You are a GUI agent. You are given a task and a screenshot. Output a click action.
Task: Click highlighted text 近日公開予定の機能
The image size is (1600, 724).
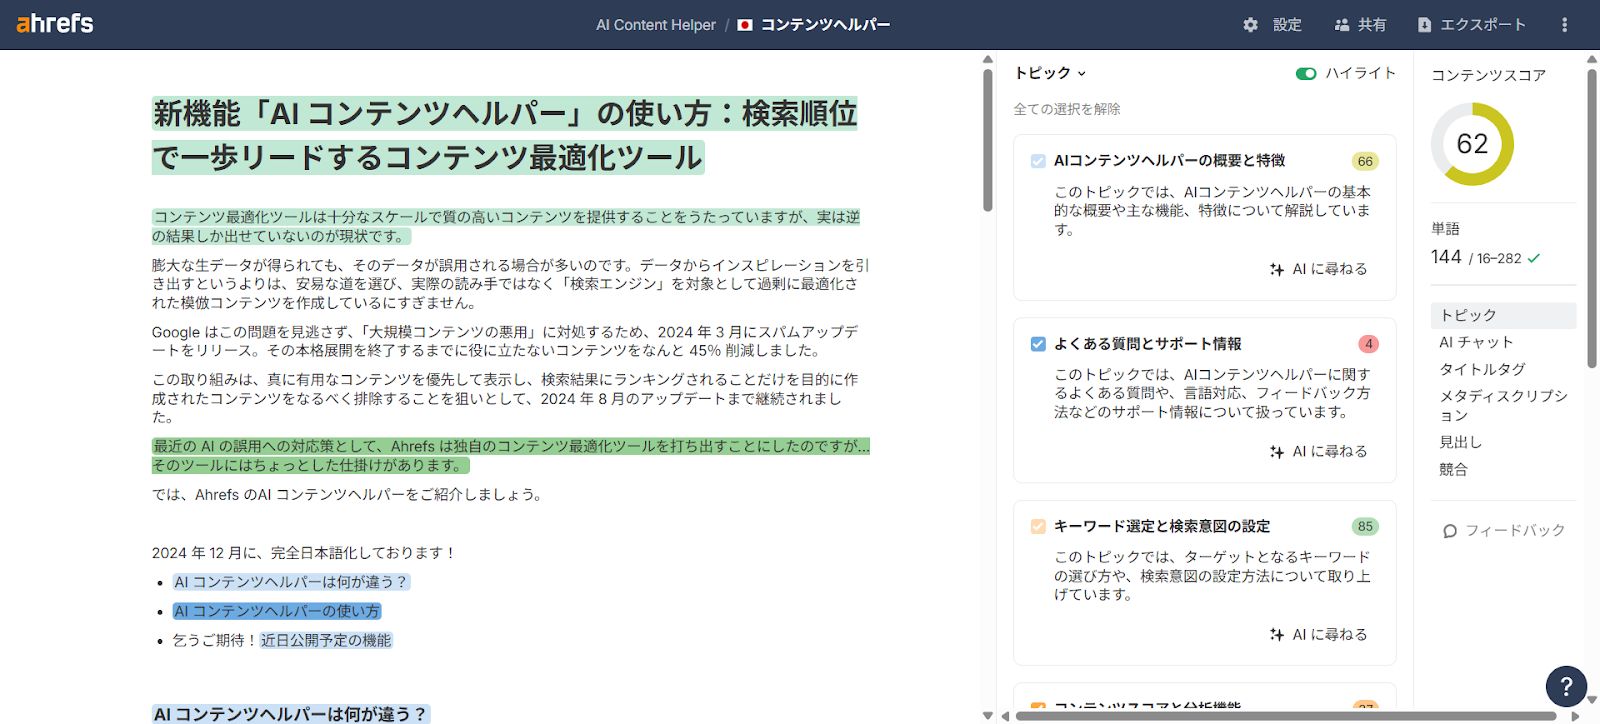[326, 640]
